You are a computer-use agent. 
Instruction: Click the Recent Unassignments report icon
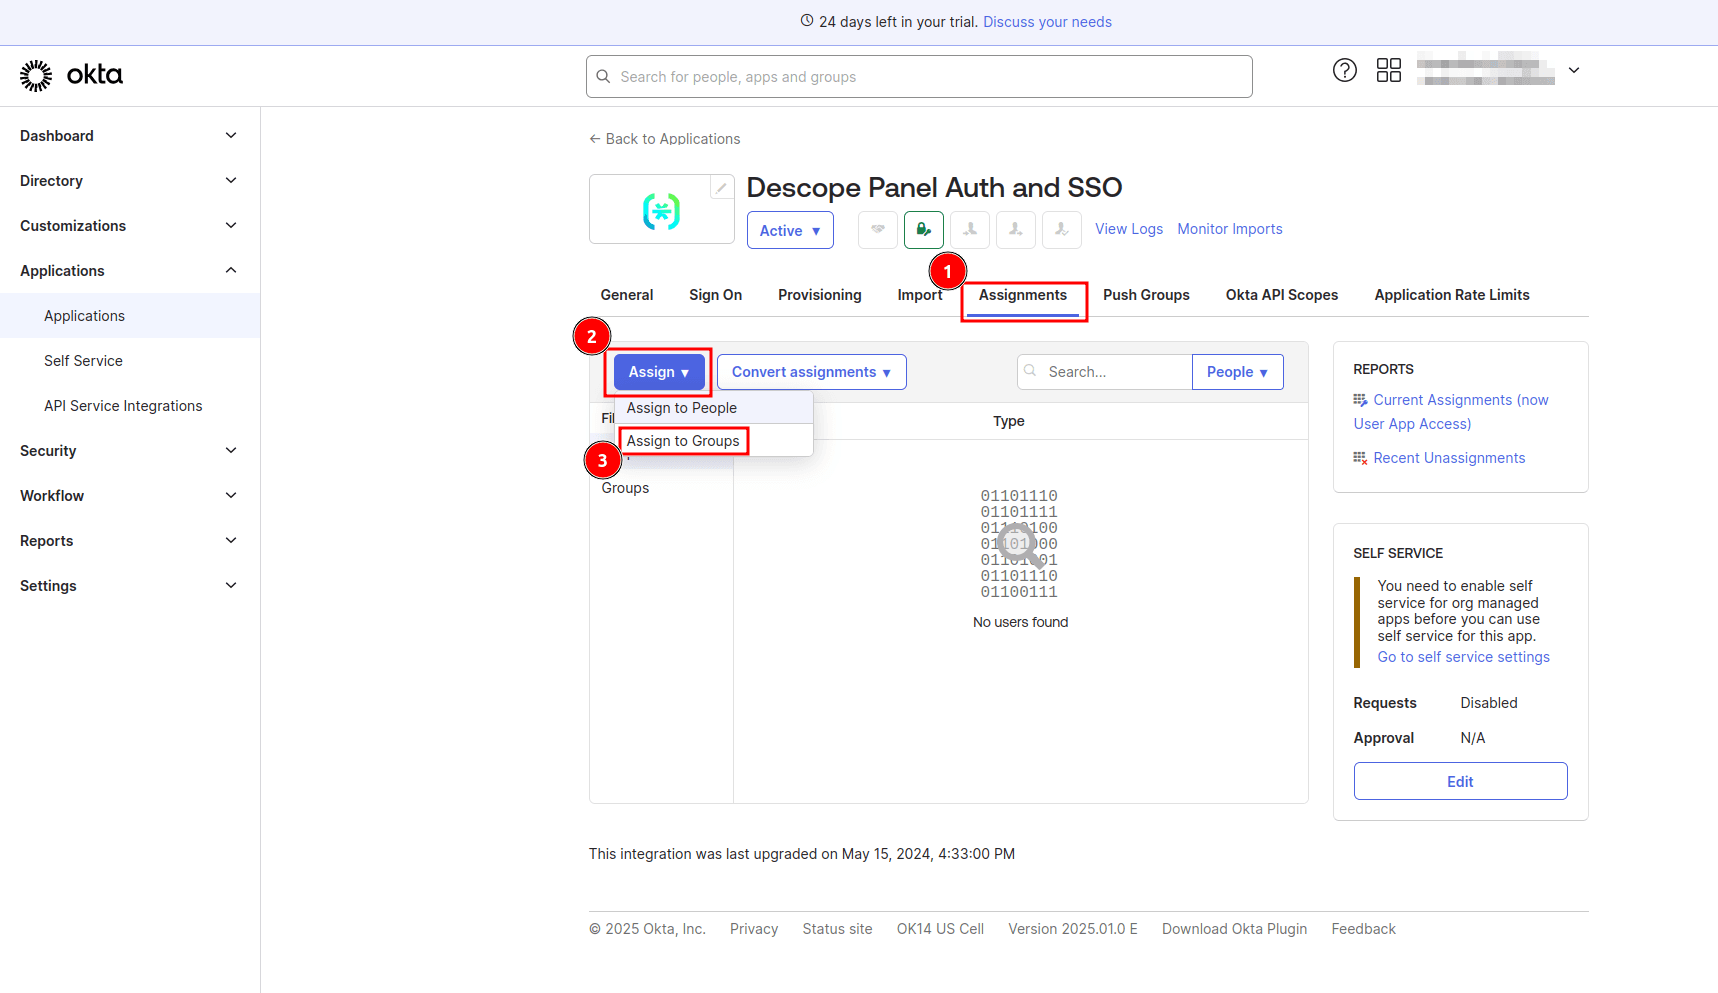tap(1360, 457)
